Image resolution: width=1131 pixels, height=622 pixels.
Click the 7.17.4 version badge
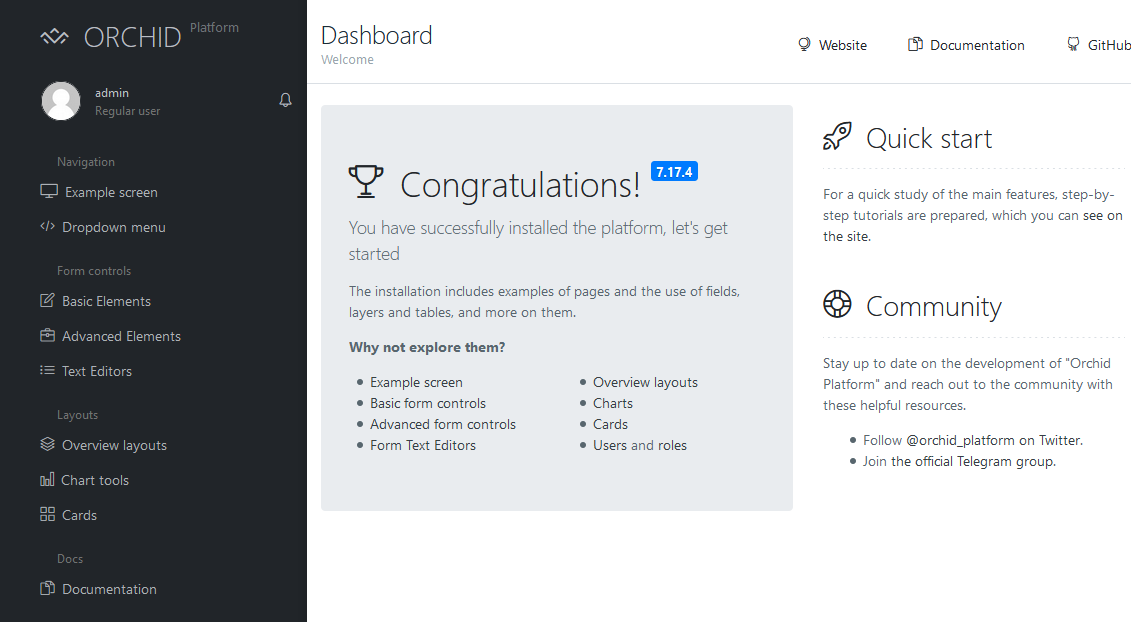[x=674, y=172]
